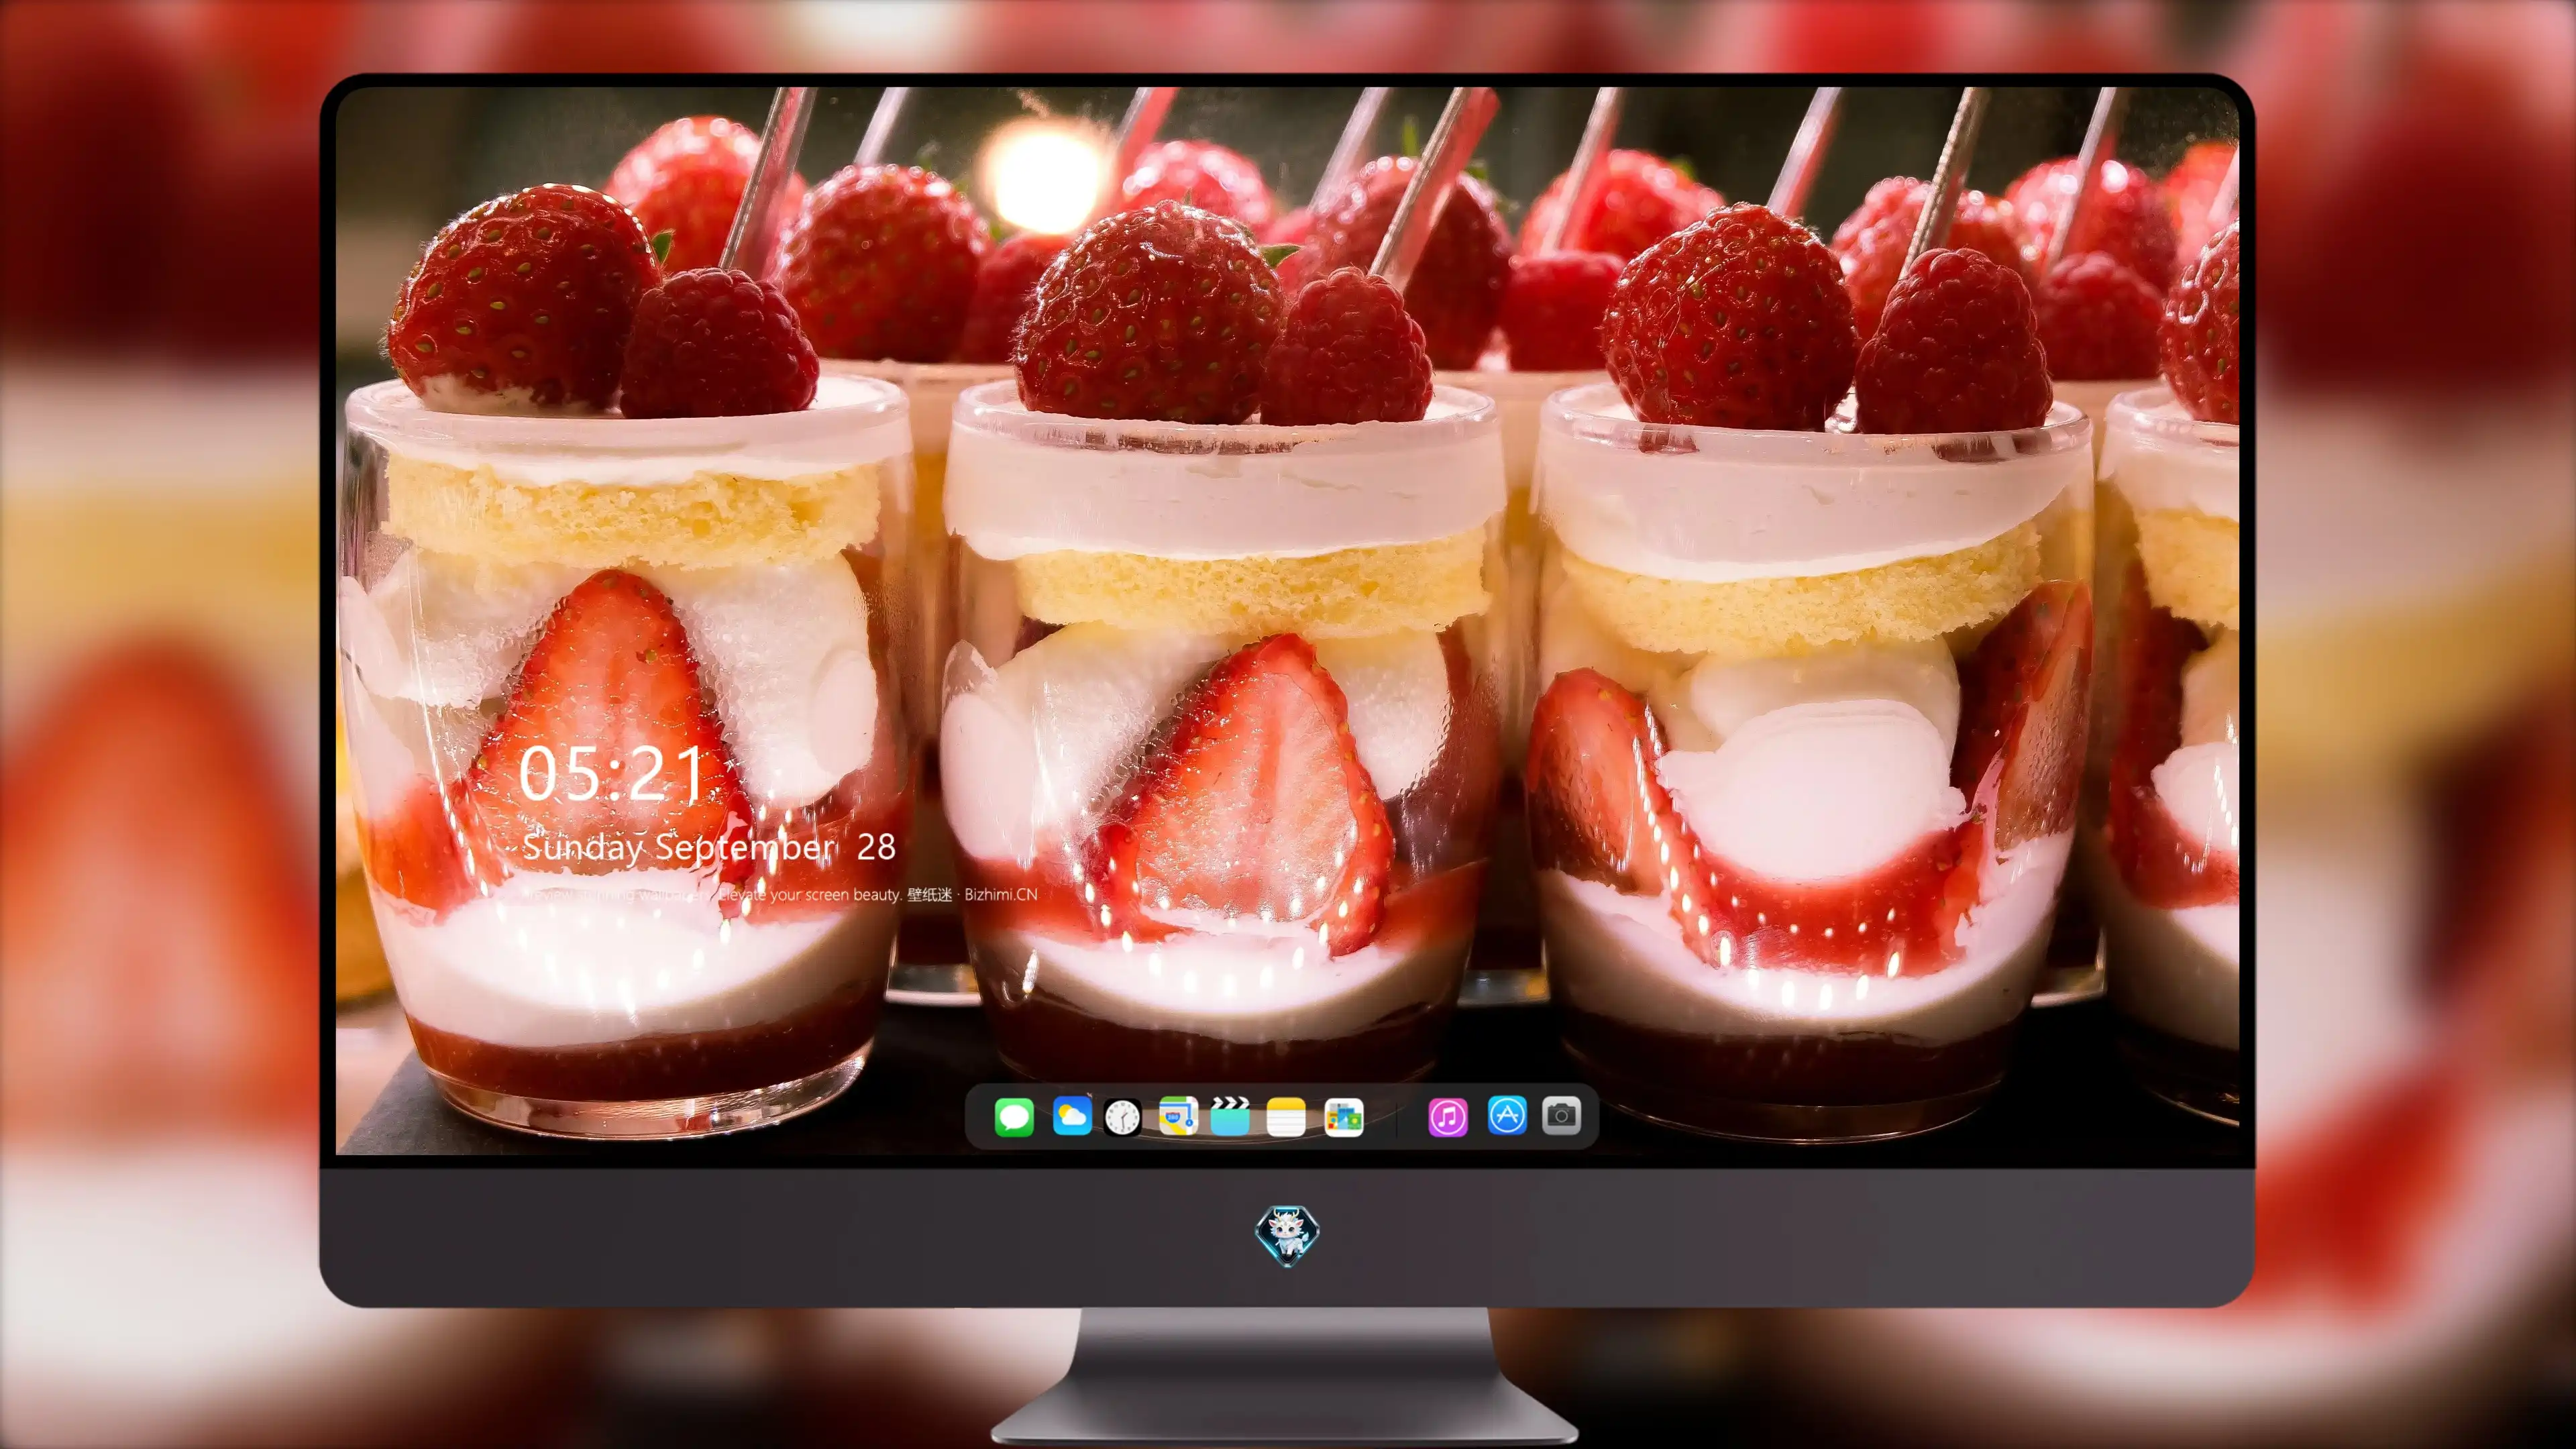The image size is (2576, 1449).
Task: Open the App Store from the dock
Action: pyautogui.click(x=1507, y=1115)
